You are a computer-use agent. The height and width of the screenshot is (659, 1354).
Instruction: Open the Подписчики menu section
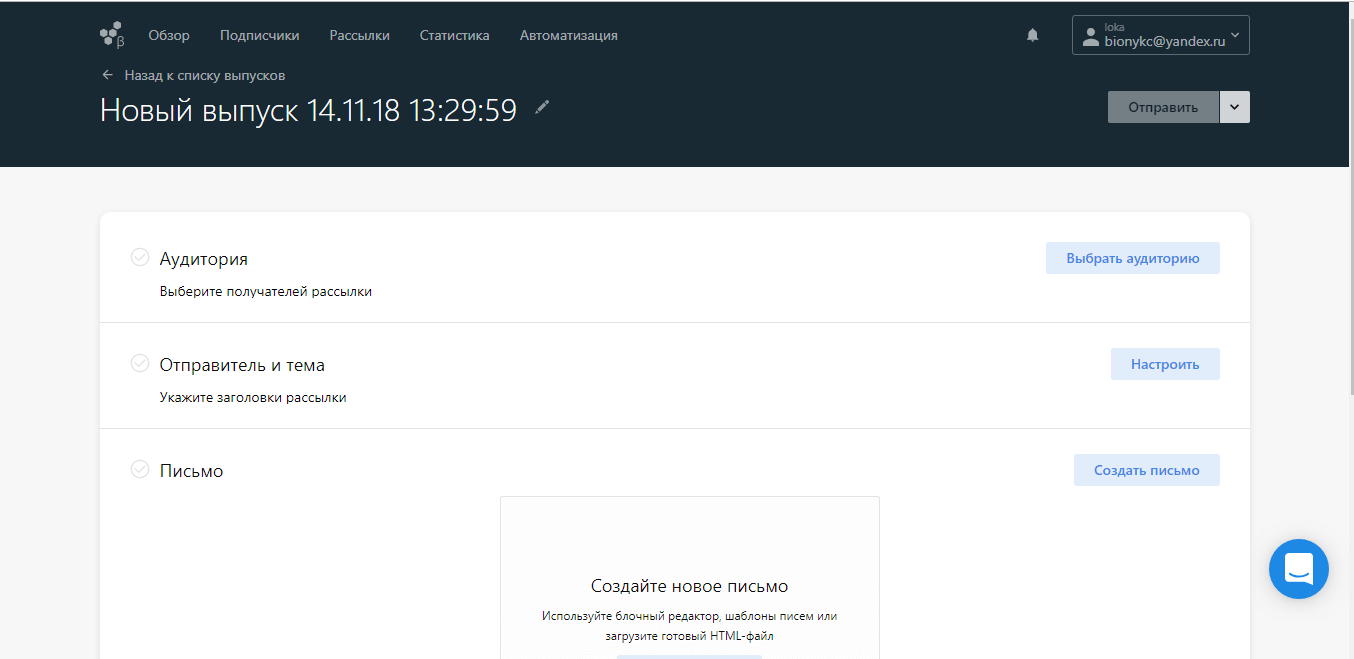tap(259, 35)
